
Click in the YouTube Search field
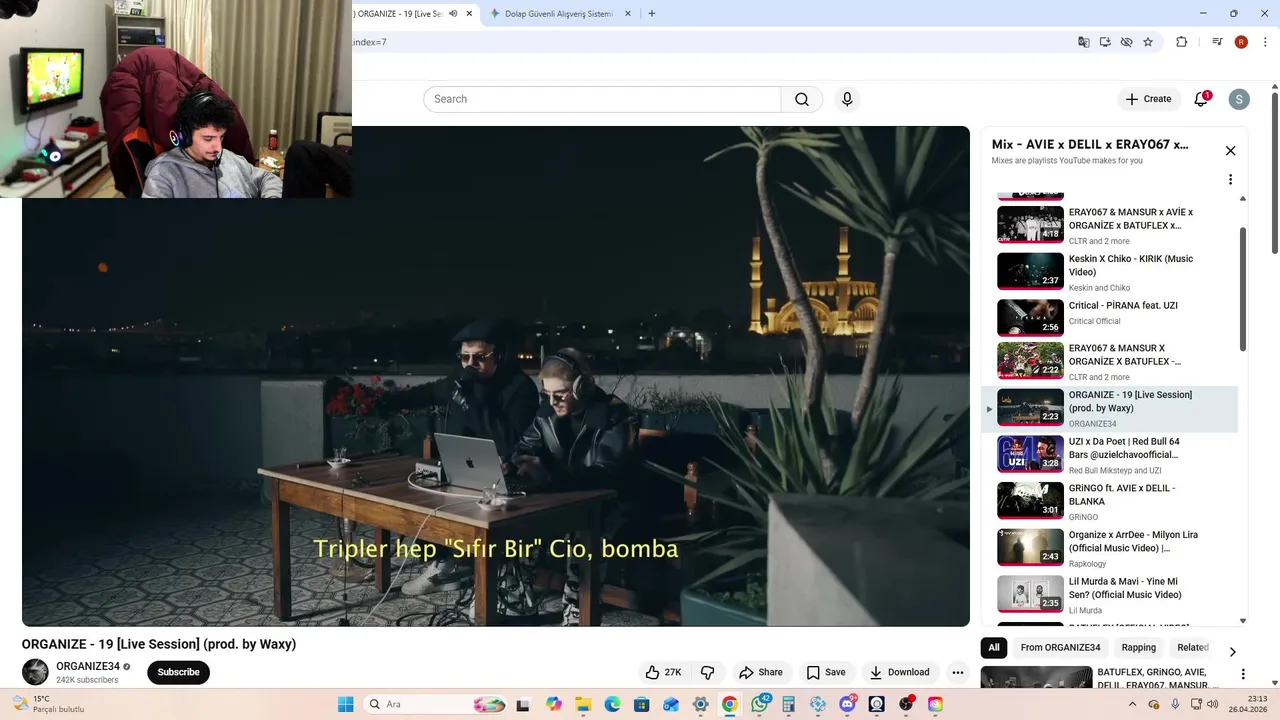tap(602, 99)
